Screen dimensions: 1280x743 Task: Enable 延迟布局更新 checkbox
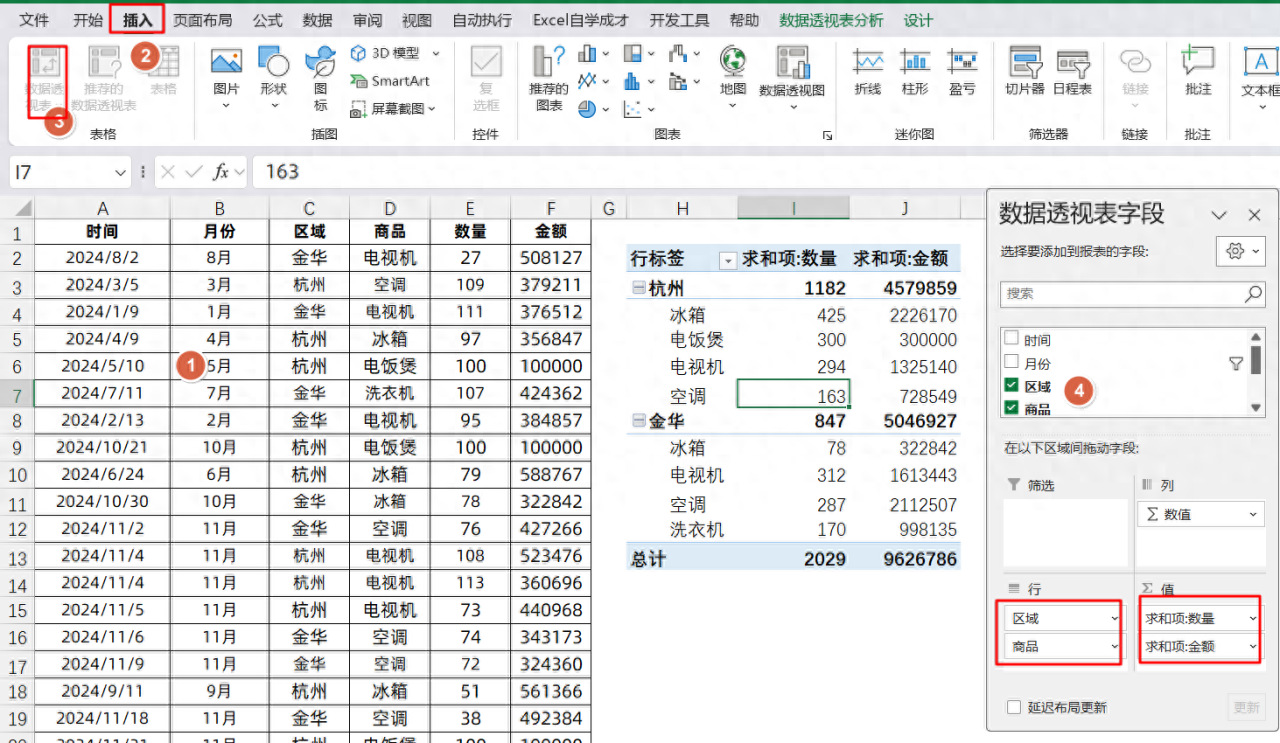coord(1014,707)
